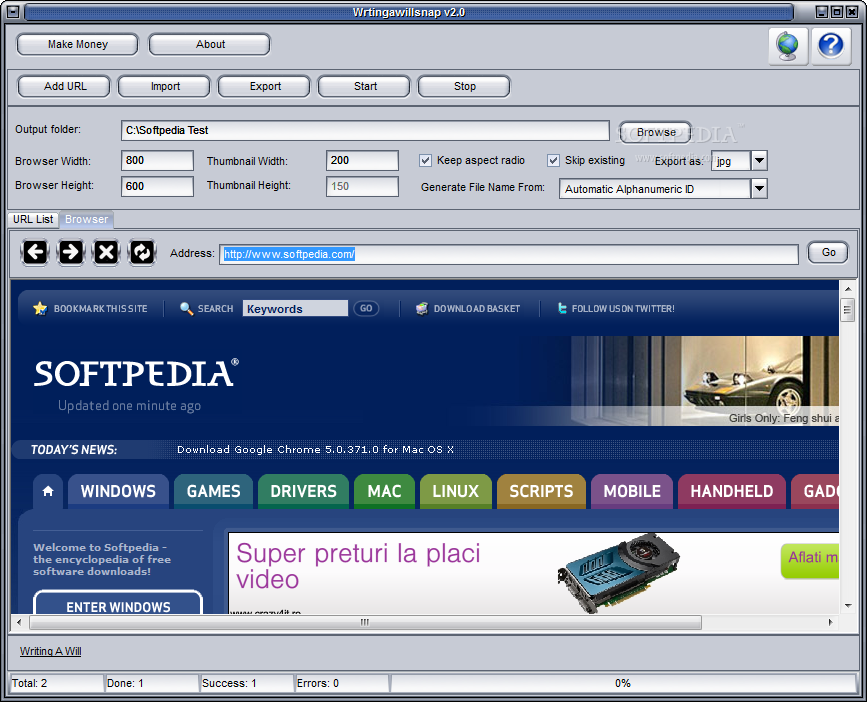
Task: Switch to the Browser tab
Action: click(86, 219)
